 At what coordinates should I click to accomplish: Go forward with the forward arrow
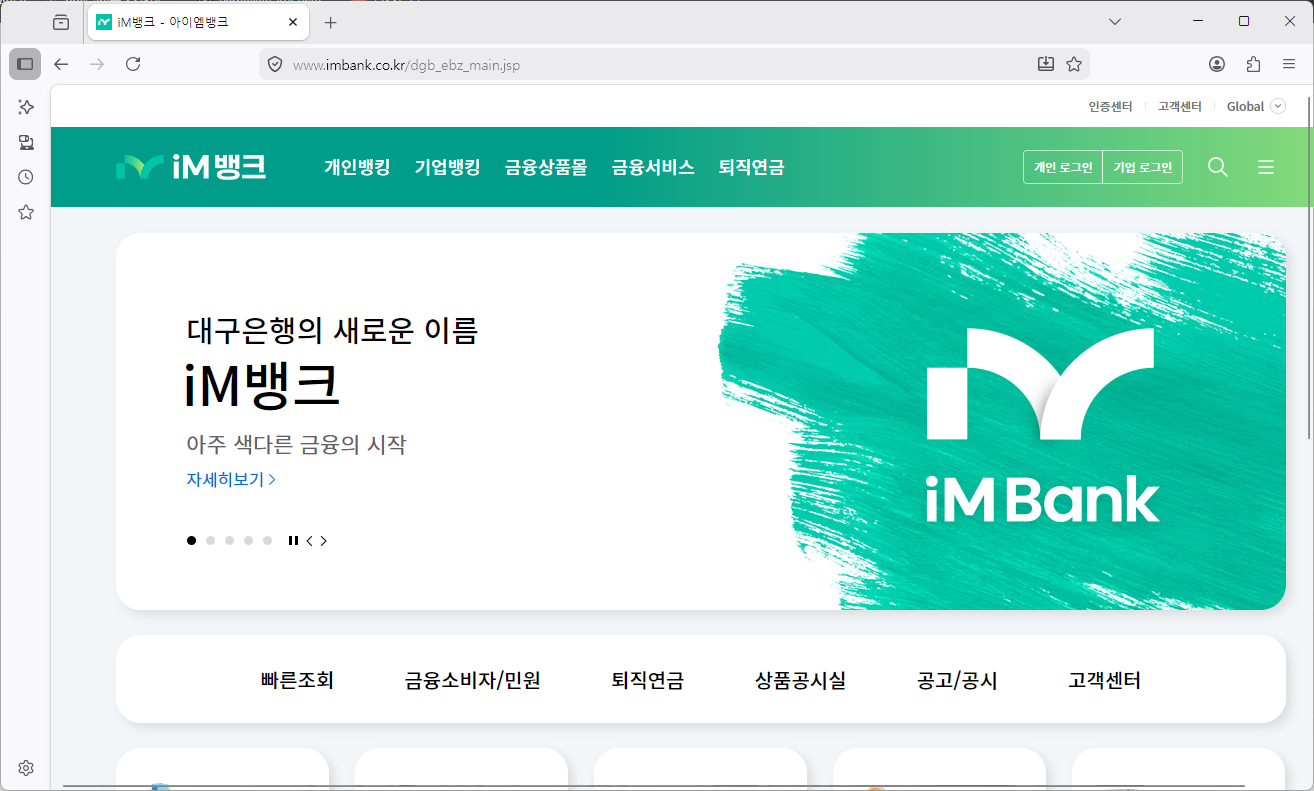coord(97,64)
